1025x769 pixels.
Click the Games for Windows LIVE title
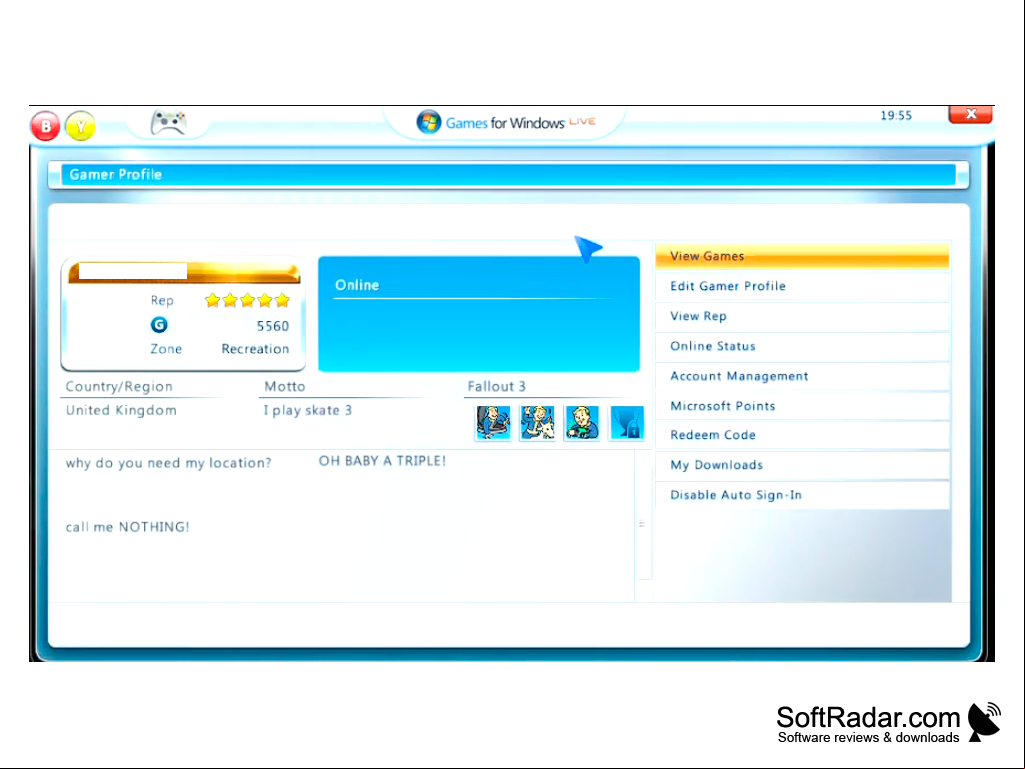tap(520, 123)
